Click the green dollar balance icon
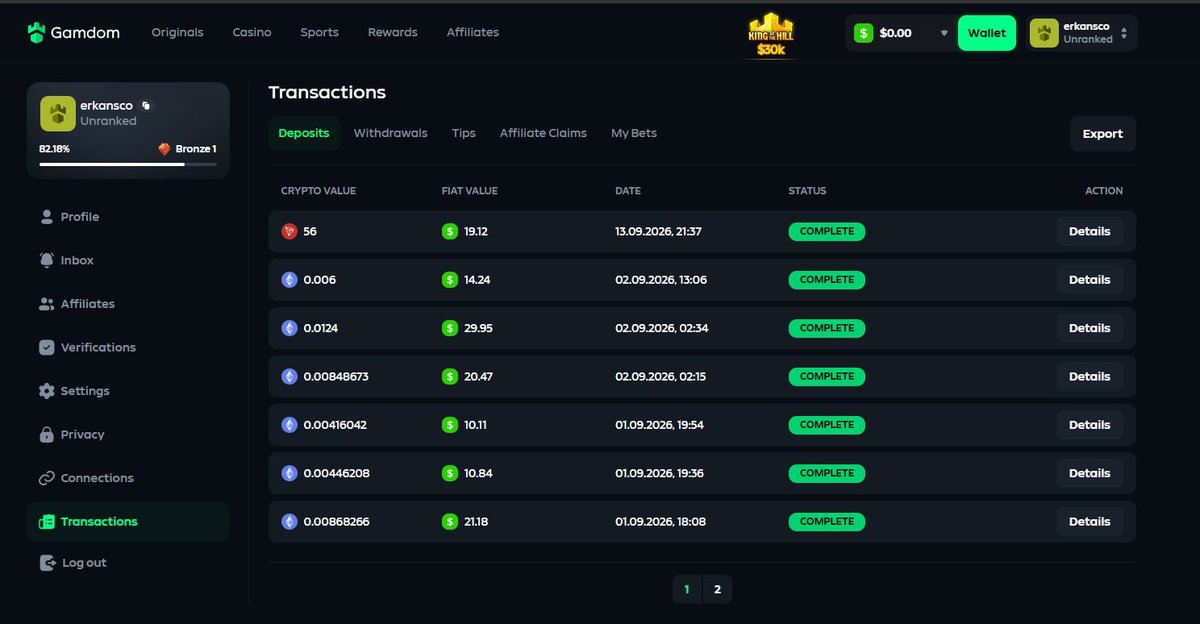1200x624 pixels. 863,33
